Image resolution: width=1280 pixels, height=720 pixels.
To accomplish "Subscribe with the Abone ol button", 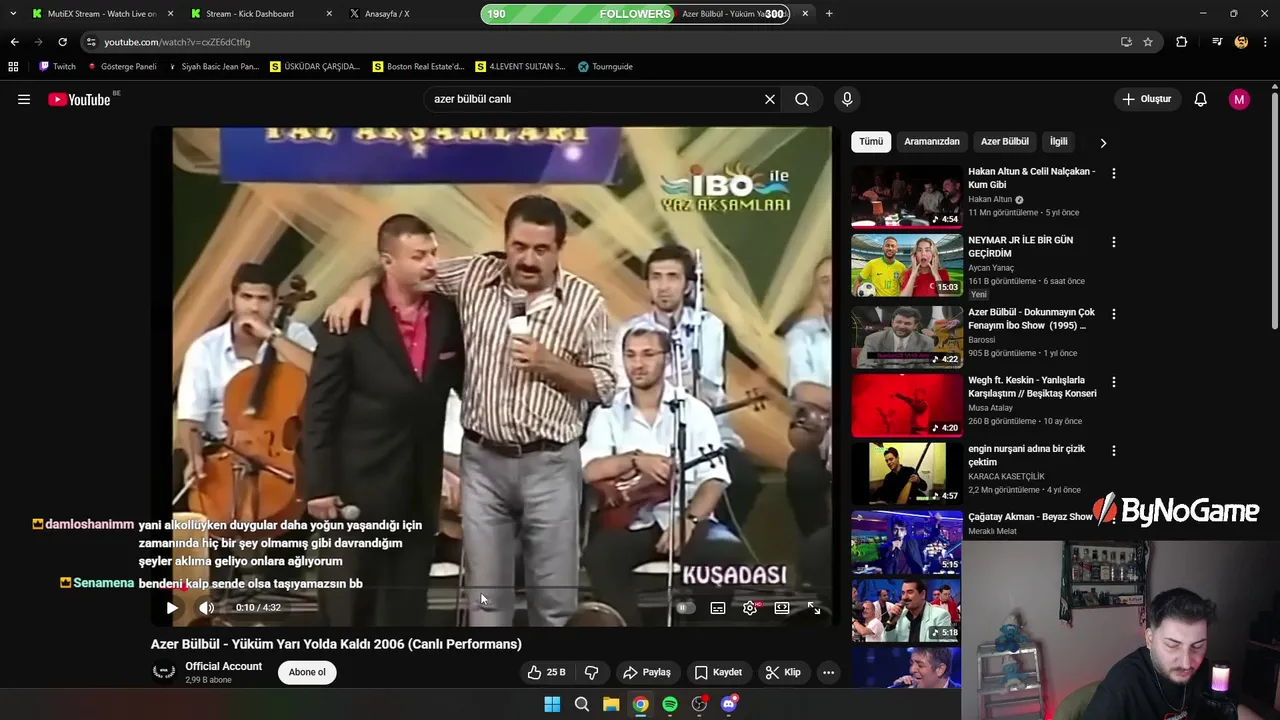I will tap(307, 672).
